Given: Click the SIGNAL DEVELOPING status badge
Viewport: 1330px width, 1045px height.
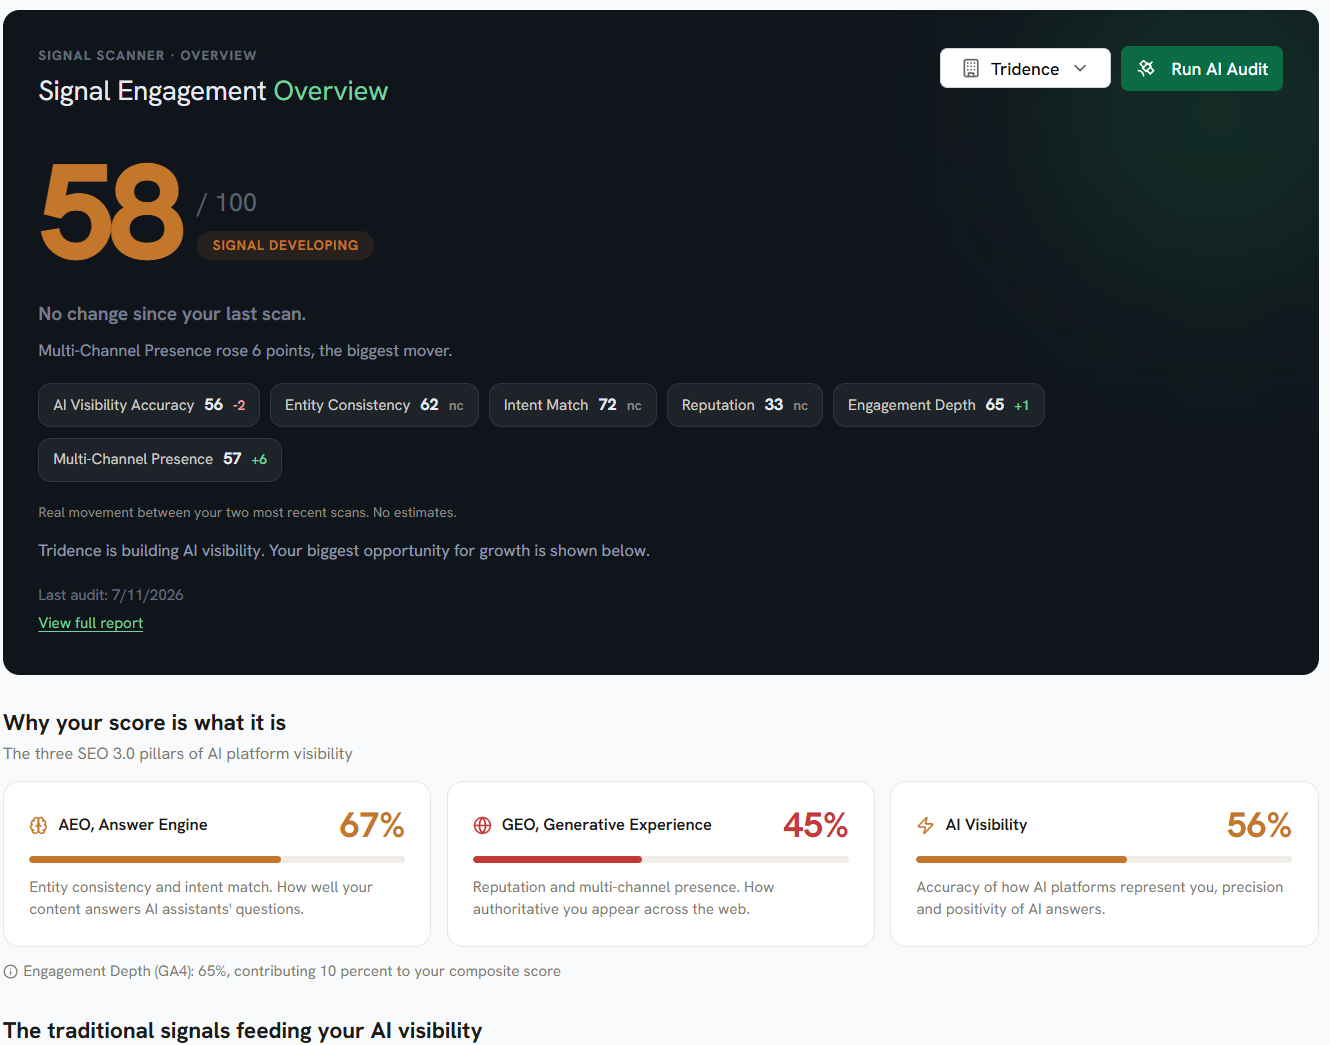Looking at the screenshot, I should 285,245.
